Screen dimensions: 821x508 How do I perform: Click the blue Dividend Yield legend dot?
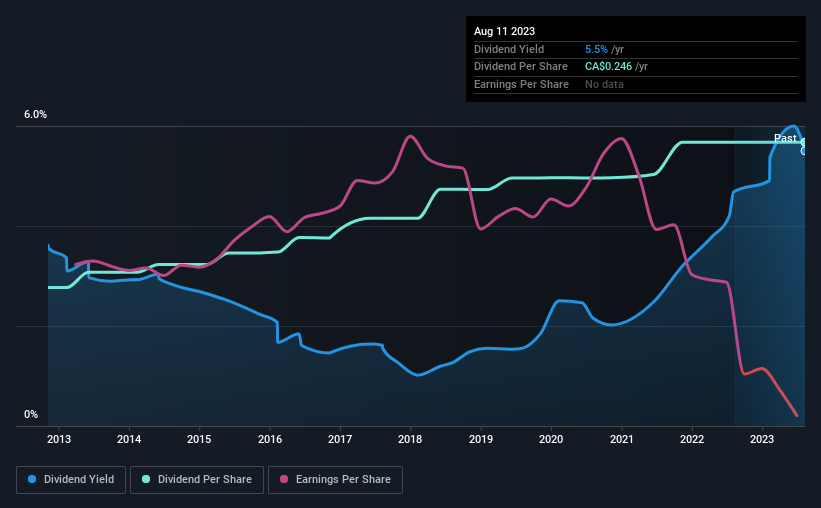(x=32, y=479)
